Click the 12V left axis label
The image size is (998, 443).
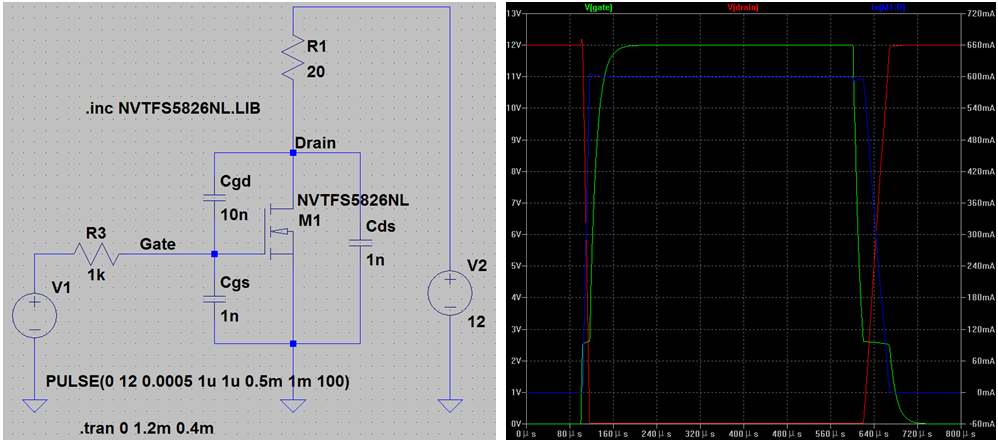[x=514, y=45]
